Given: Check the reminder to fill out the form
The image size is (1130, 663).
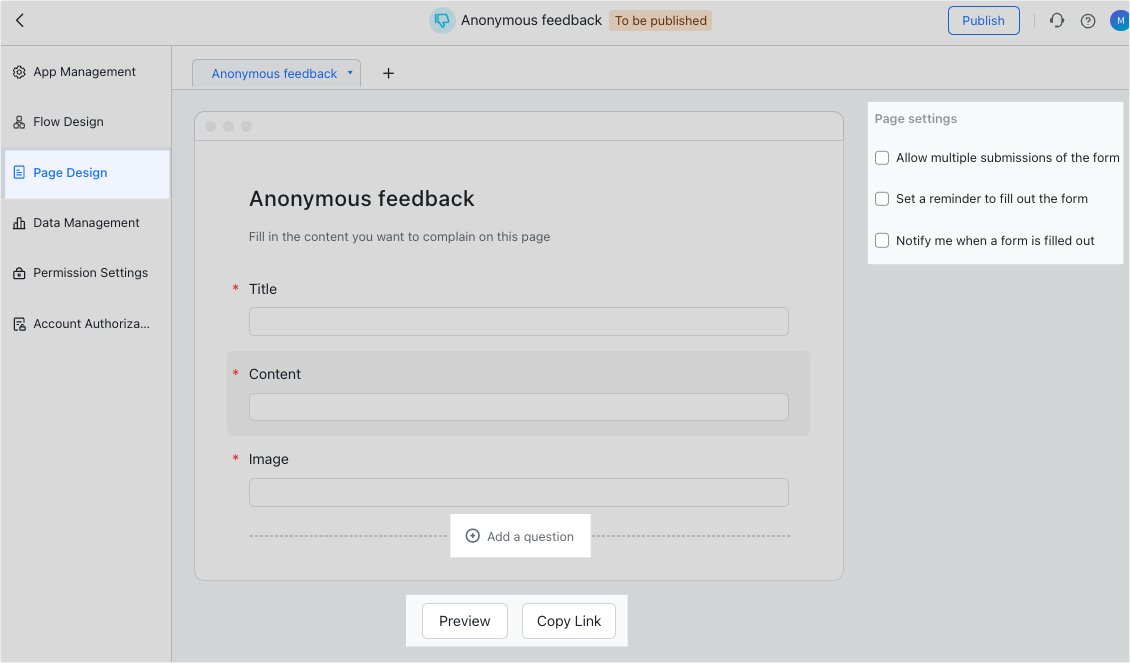Looking at the screenshot, I should (881, 198).
